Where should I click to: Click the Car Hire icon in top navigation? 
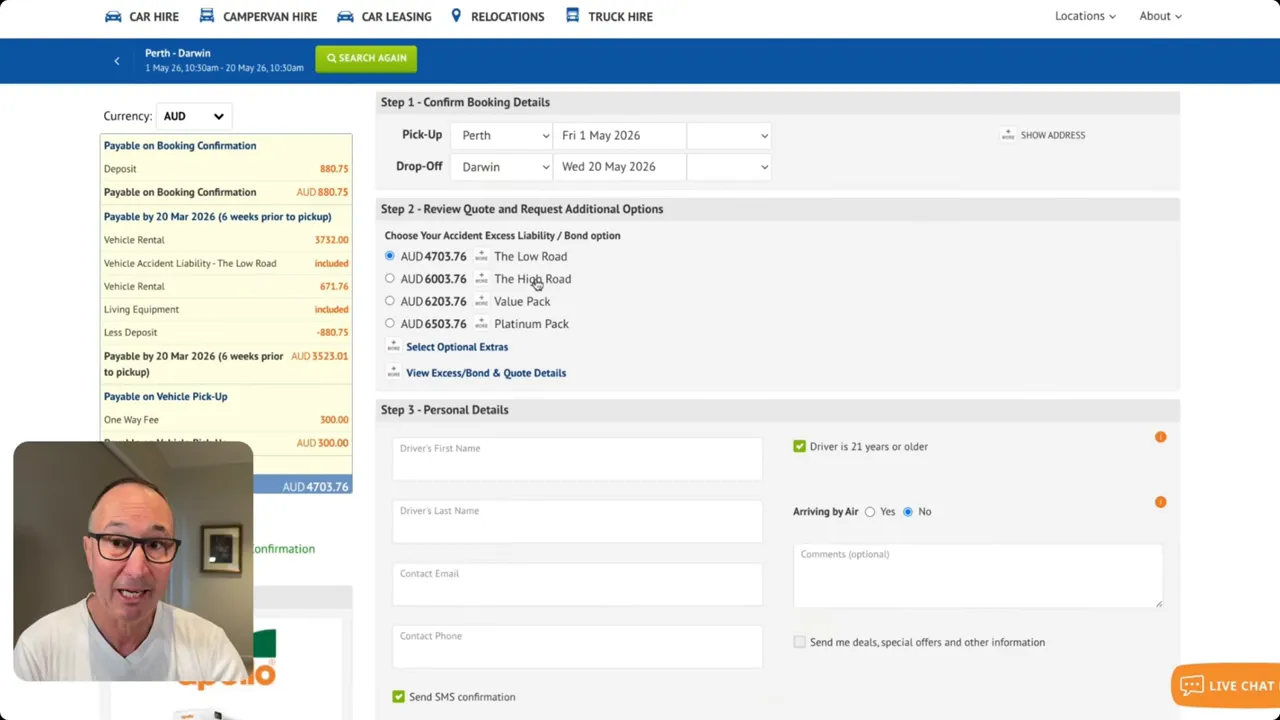[x=113, y=16]
